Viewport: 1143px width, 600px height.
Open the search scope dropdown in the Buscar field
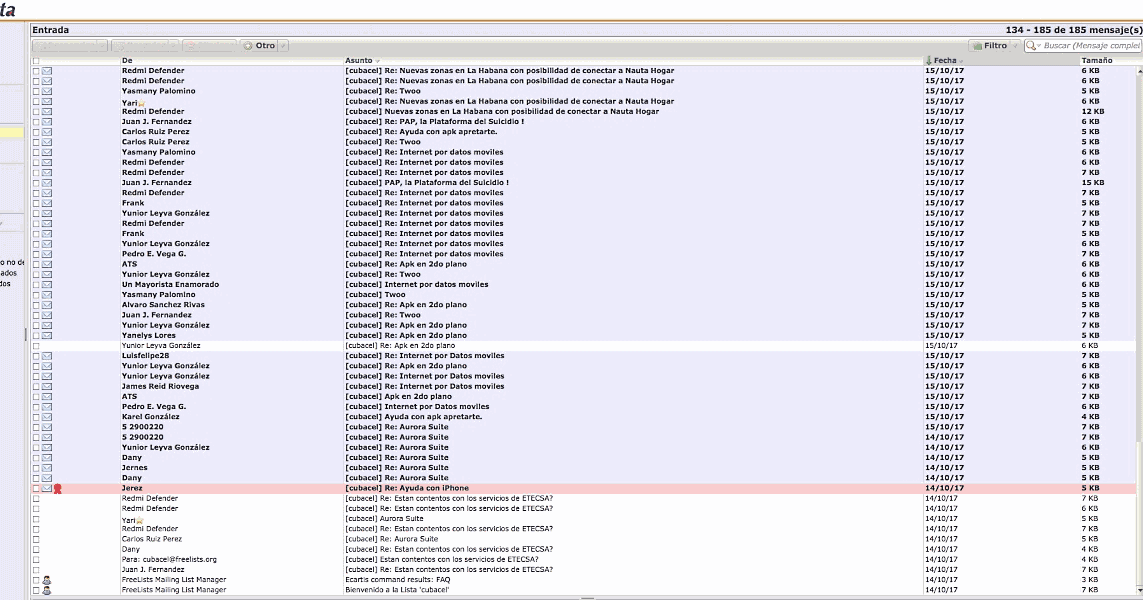(1038, 45)
